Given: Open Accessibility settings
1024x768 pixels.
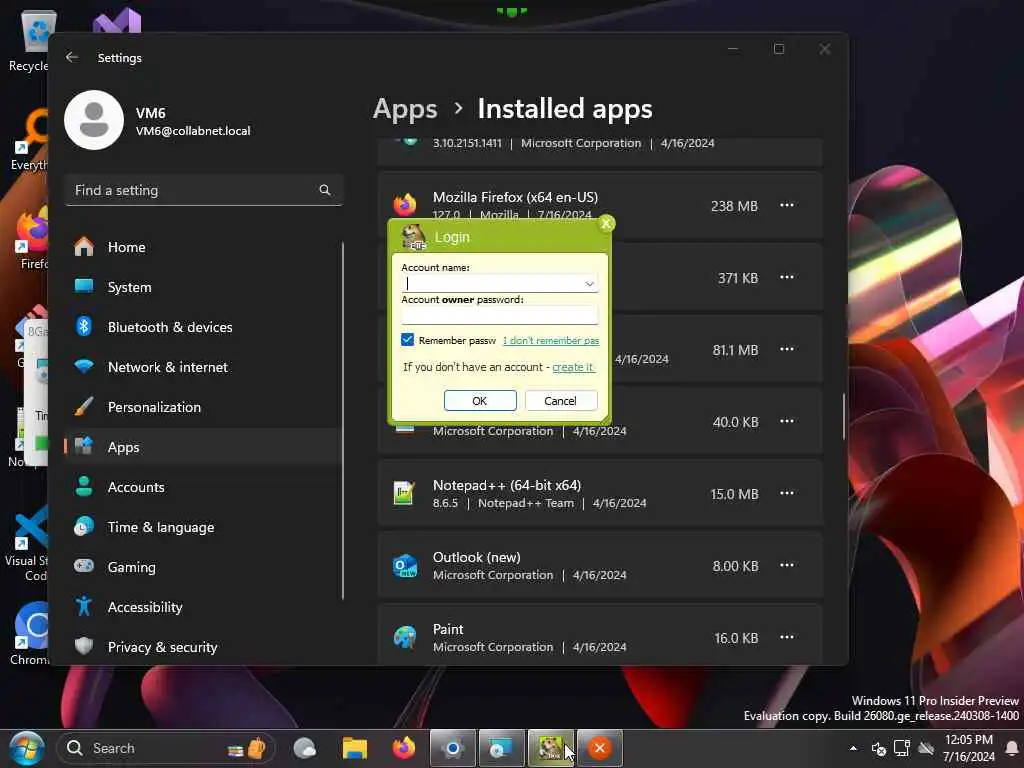Looking at the screenshot, I should coord(202,607).
